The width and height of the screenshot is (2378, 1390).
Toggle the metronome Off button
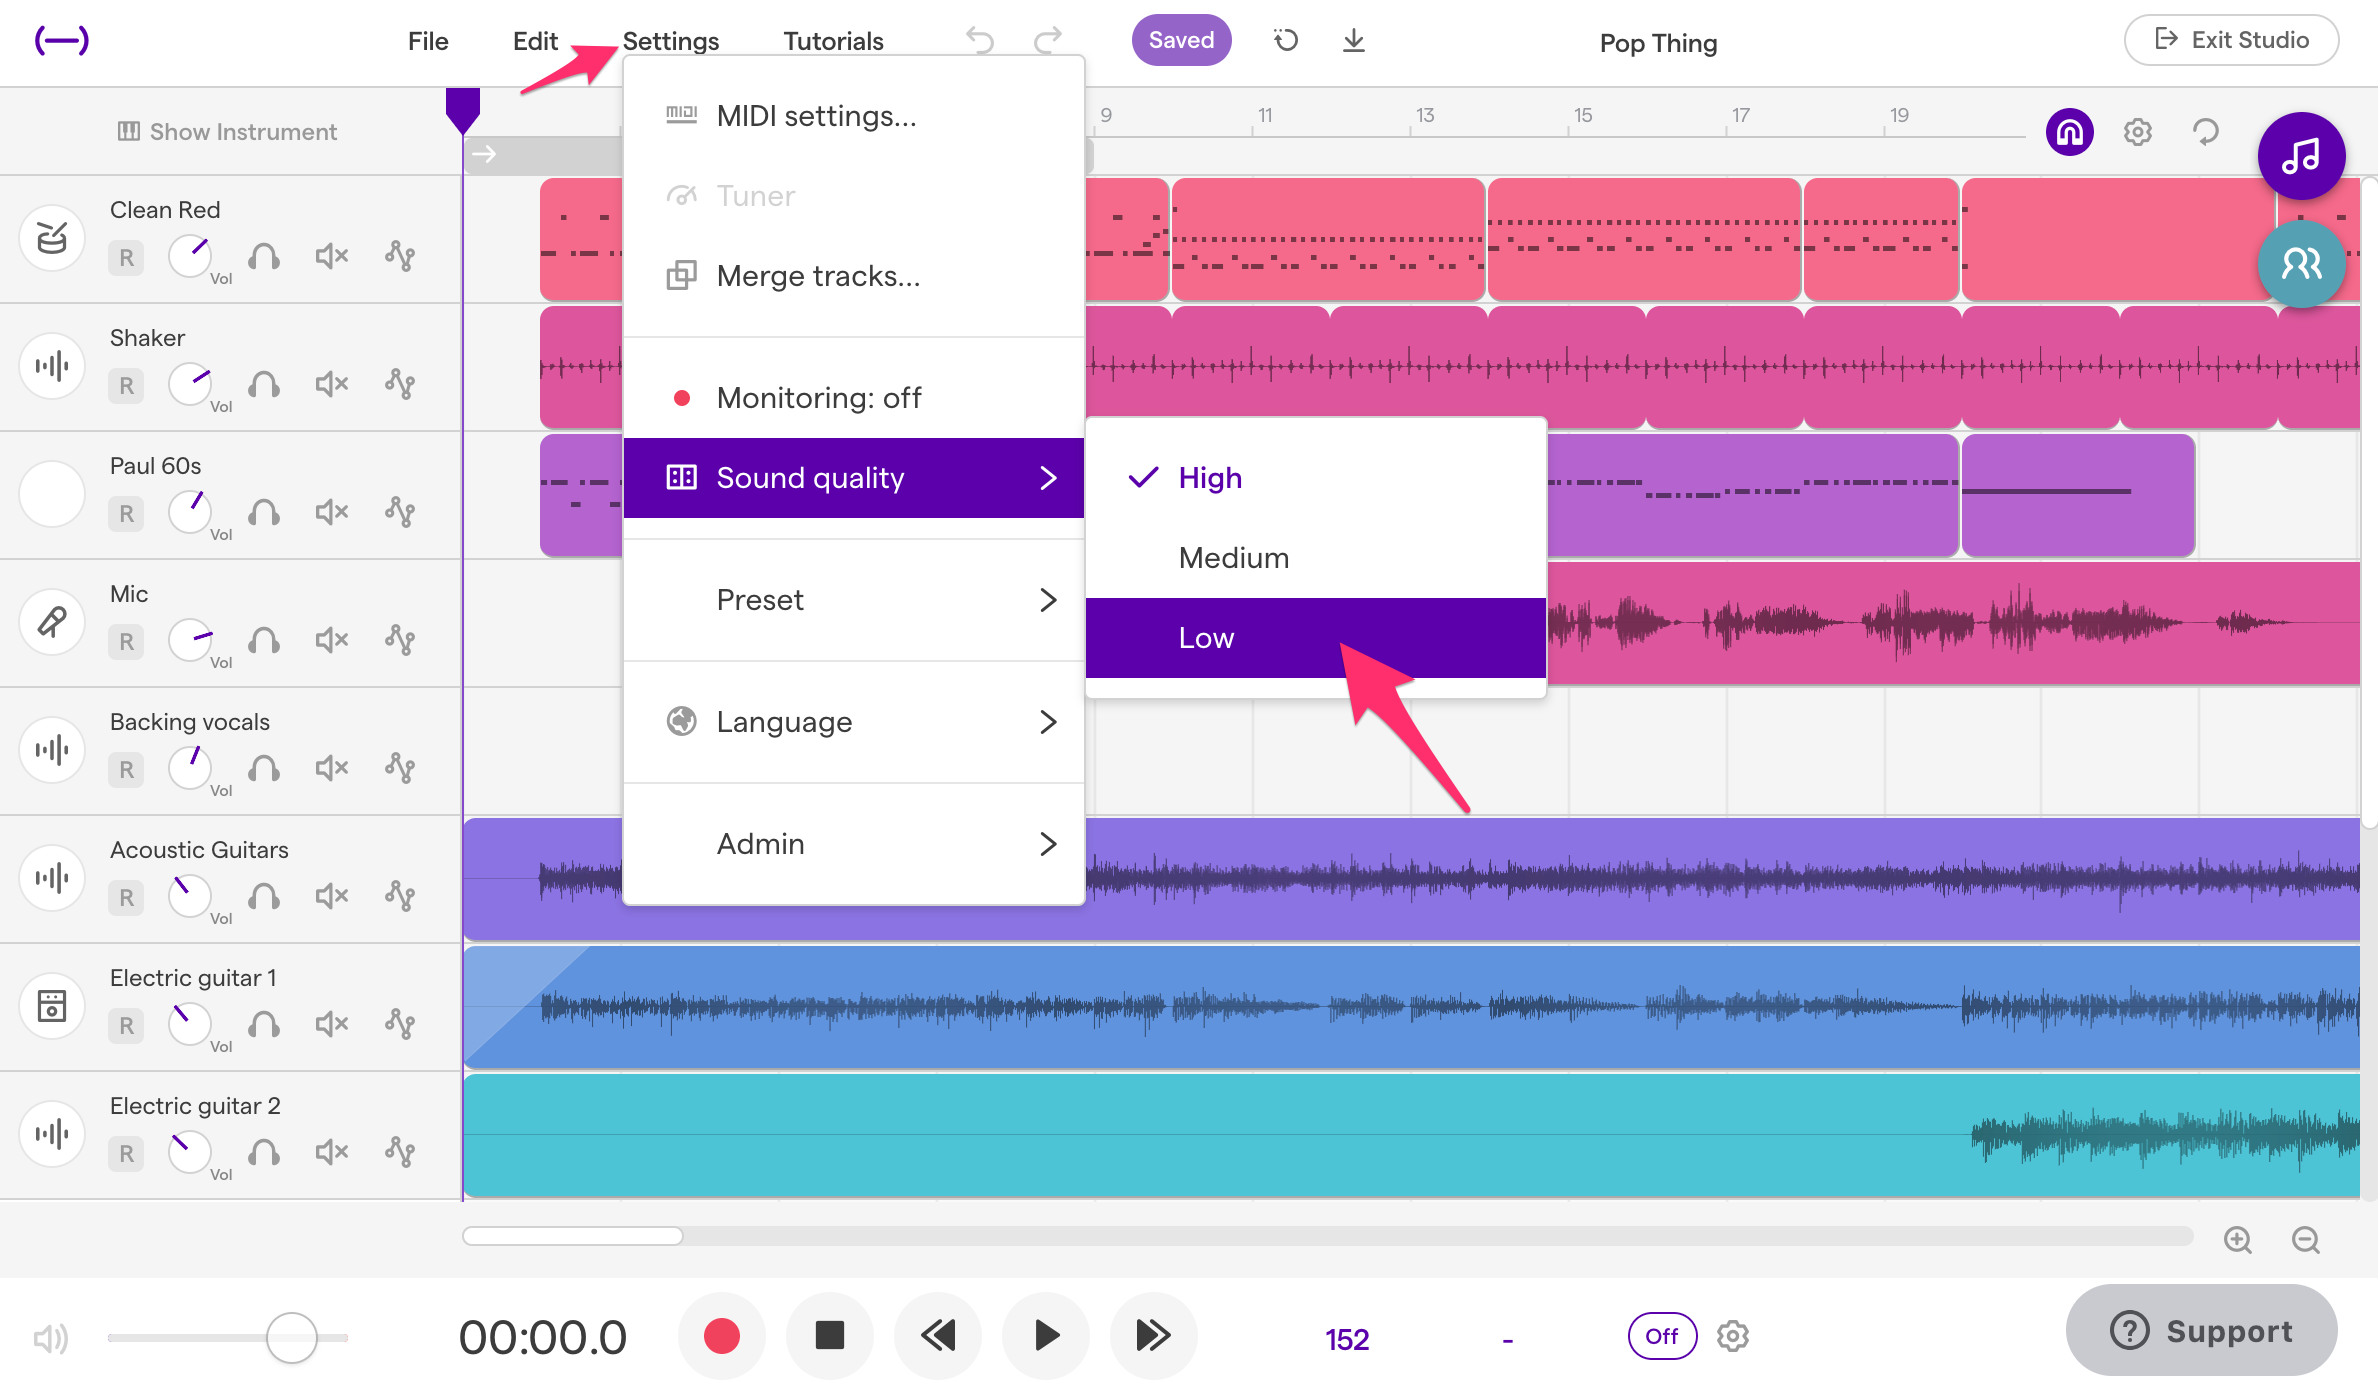tap(1662, 1336)
